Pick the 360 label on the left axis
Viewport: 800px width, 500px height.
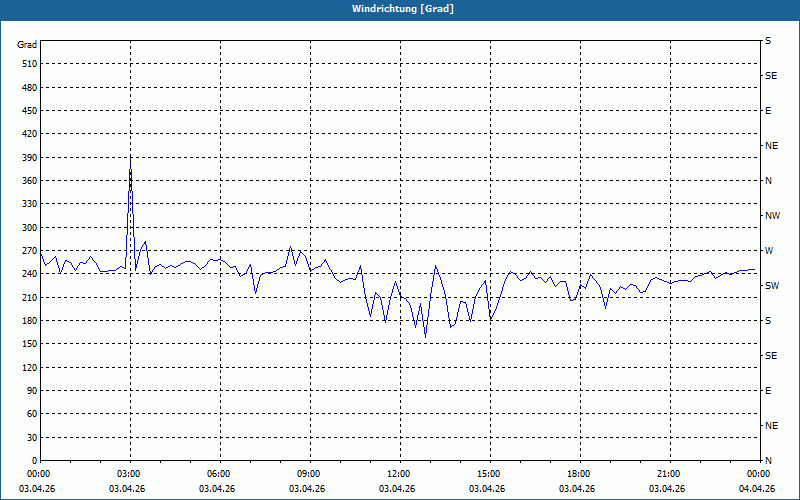(x=30, y=181)
